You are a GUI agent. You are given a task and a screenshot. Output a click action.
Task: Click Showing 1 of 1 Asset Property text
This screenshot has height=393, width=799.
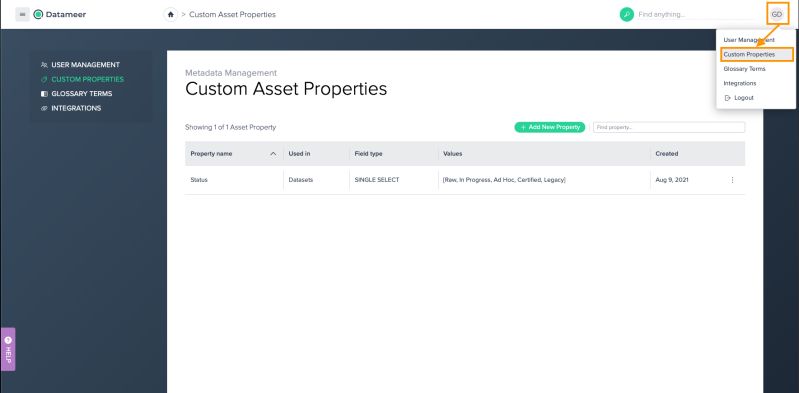pos(230,127)
